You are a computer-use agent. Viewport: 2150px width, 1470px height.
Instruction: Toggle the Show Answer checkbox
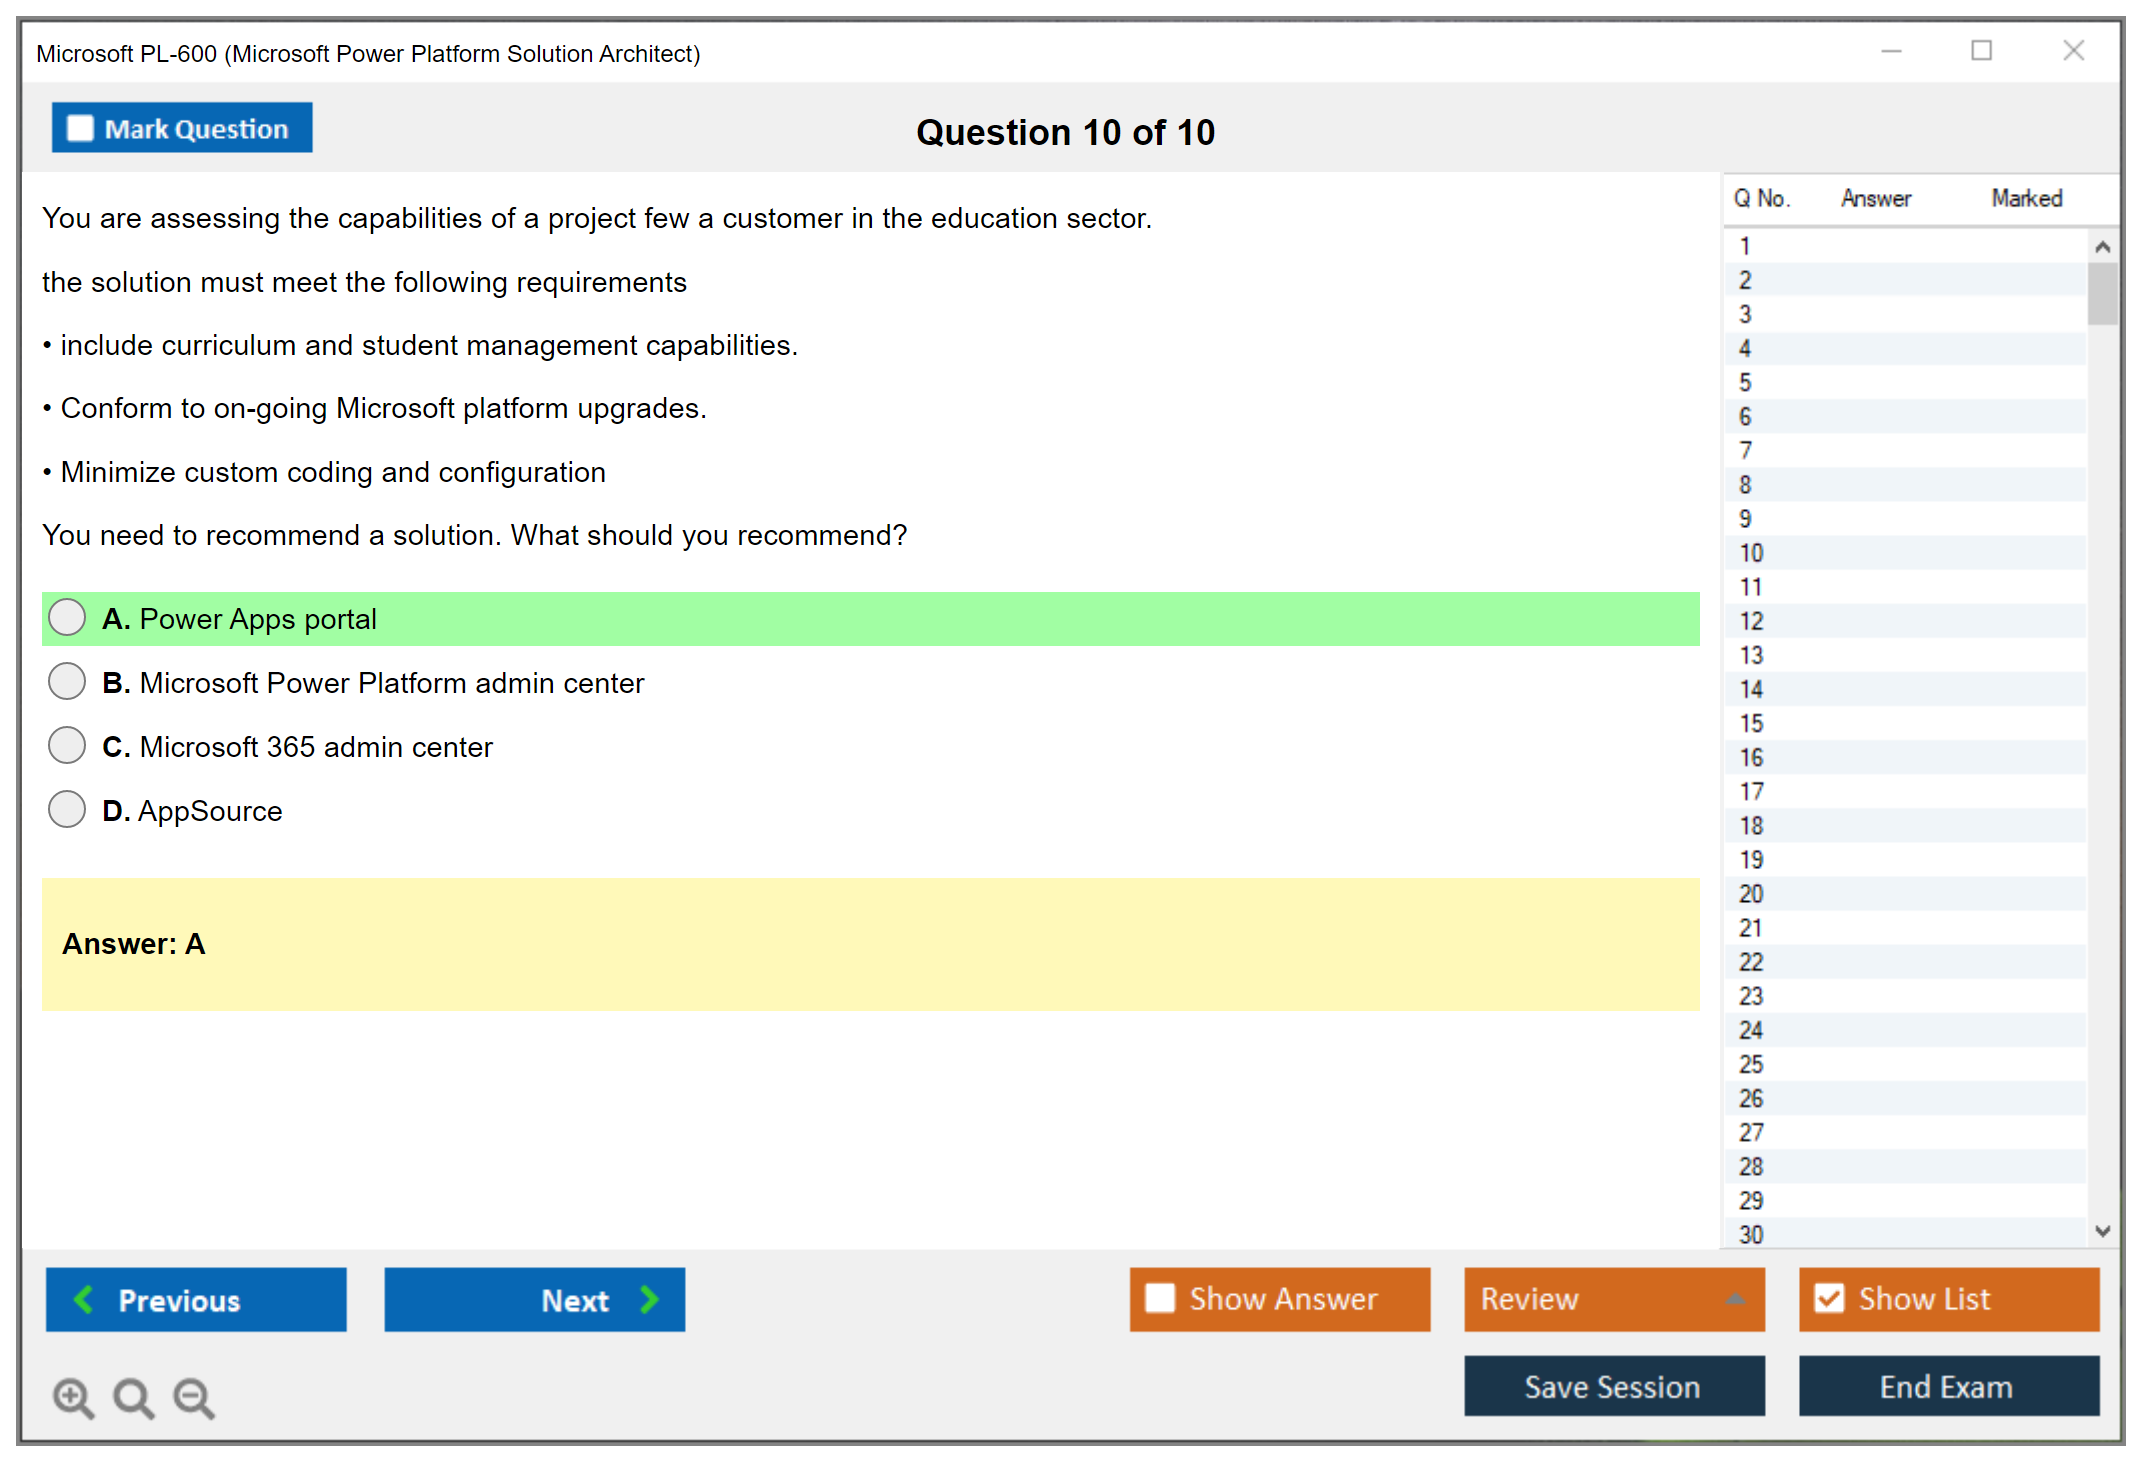[x=1160, y=1298]
